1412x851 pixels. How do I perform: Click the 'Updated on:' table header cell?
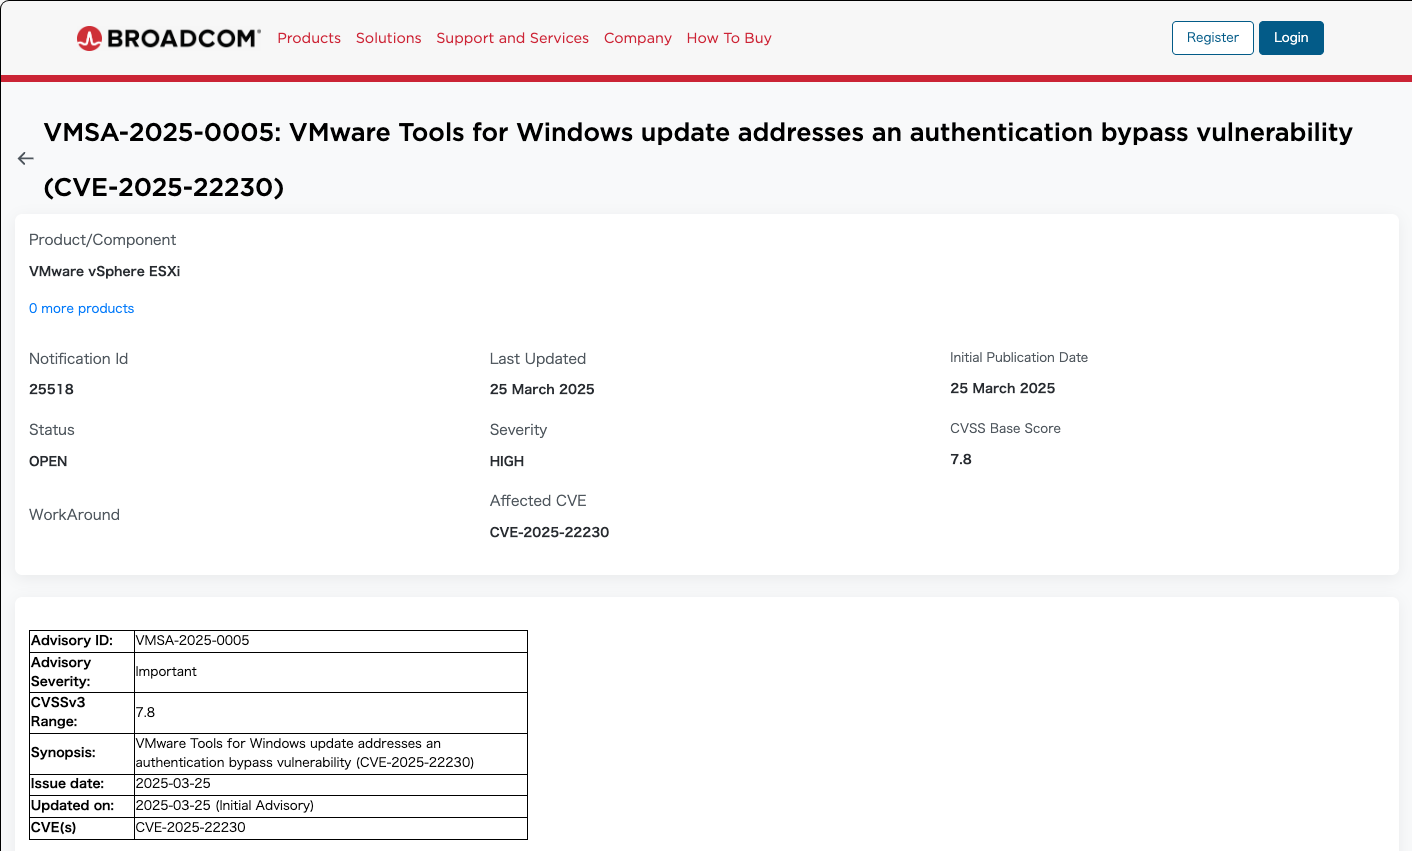click(82, 806)
